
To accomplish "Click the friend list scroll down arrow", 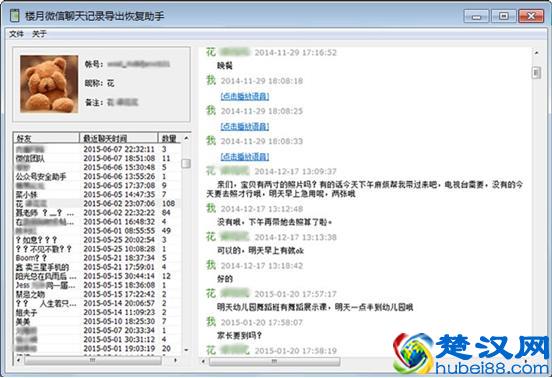I will 186,350.
